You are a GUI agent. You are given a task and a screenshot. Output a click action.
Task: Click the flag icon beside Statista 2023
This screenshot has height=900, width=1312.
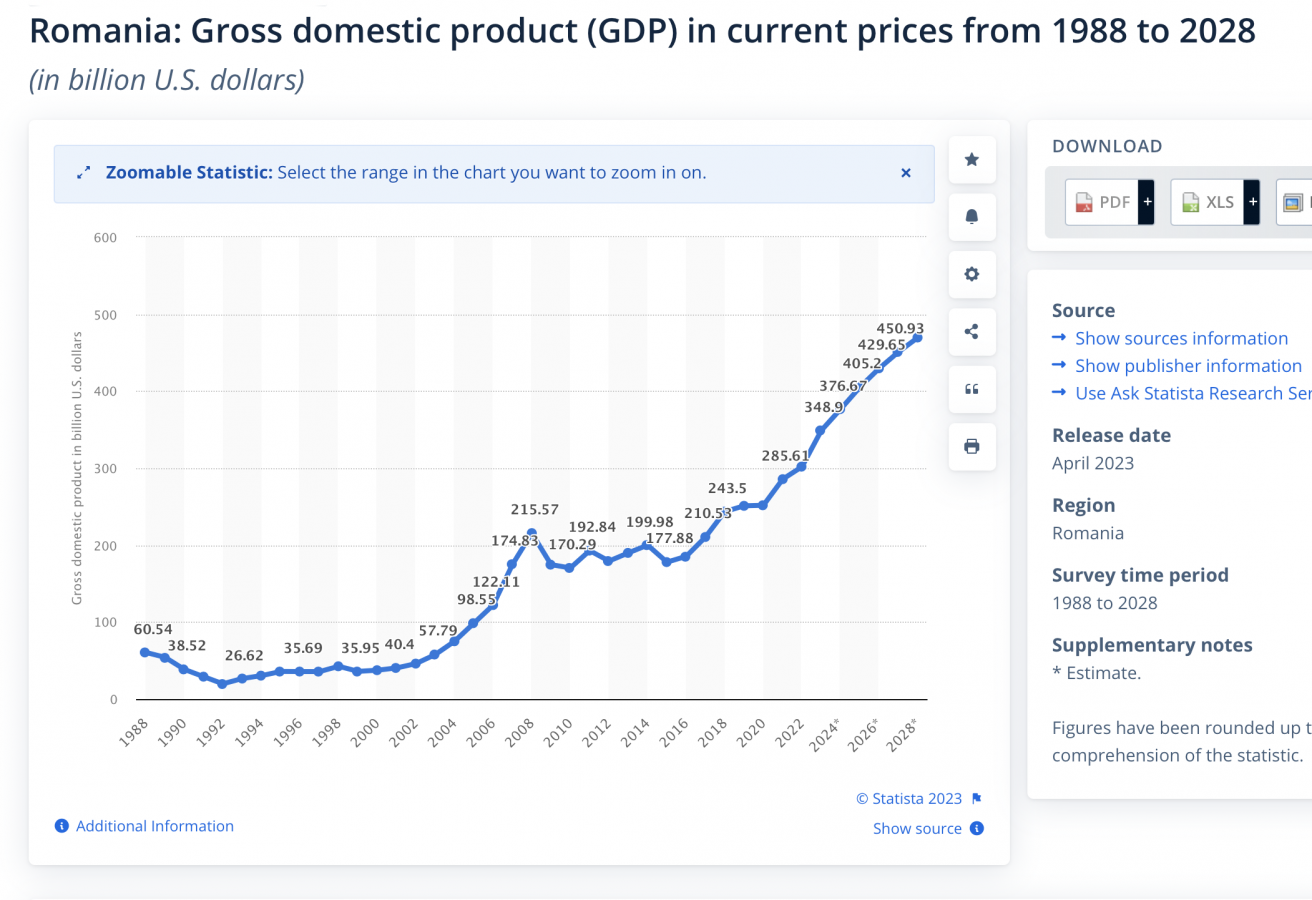pyautogui.click(x=977, y=798)
